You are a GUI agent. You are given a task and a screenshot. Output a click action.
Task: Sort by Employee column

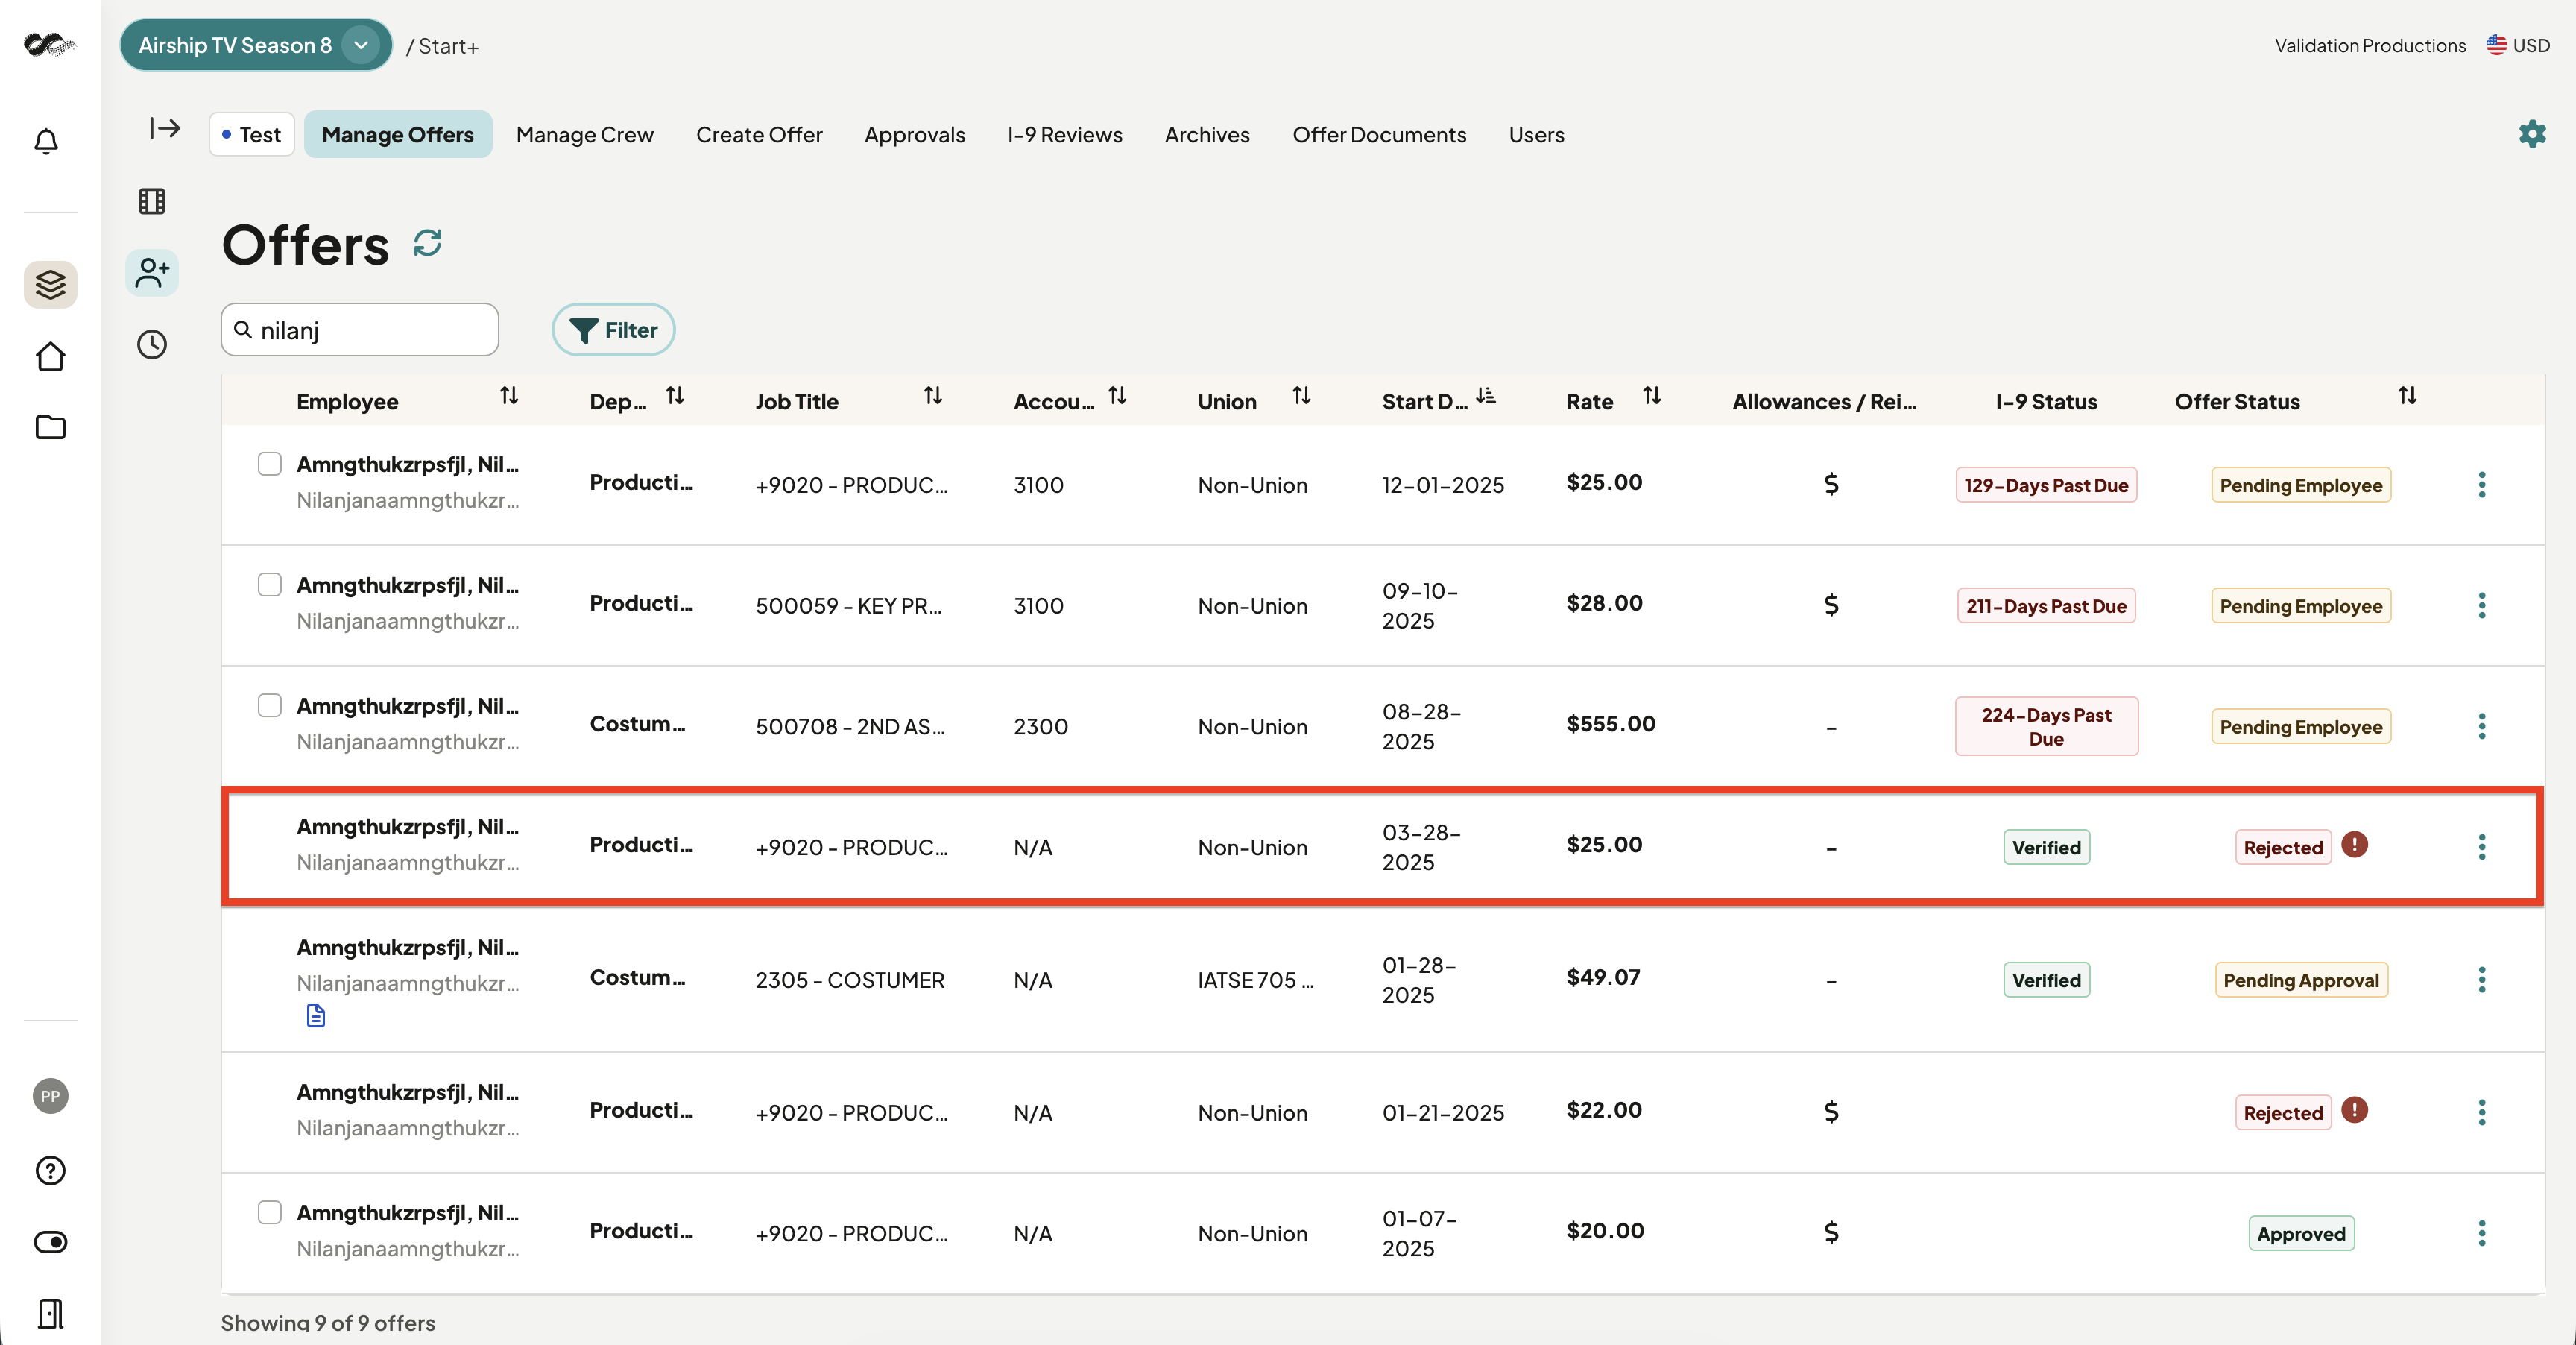(509, 396)
